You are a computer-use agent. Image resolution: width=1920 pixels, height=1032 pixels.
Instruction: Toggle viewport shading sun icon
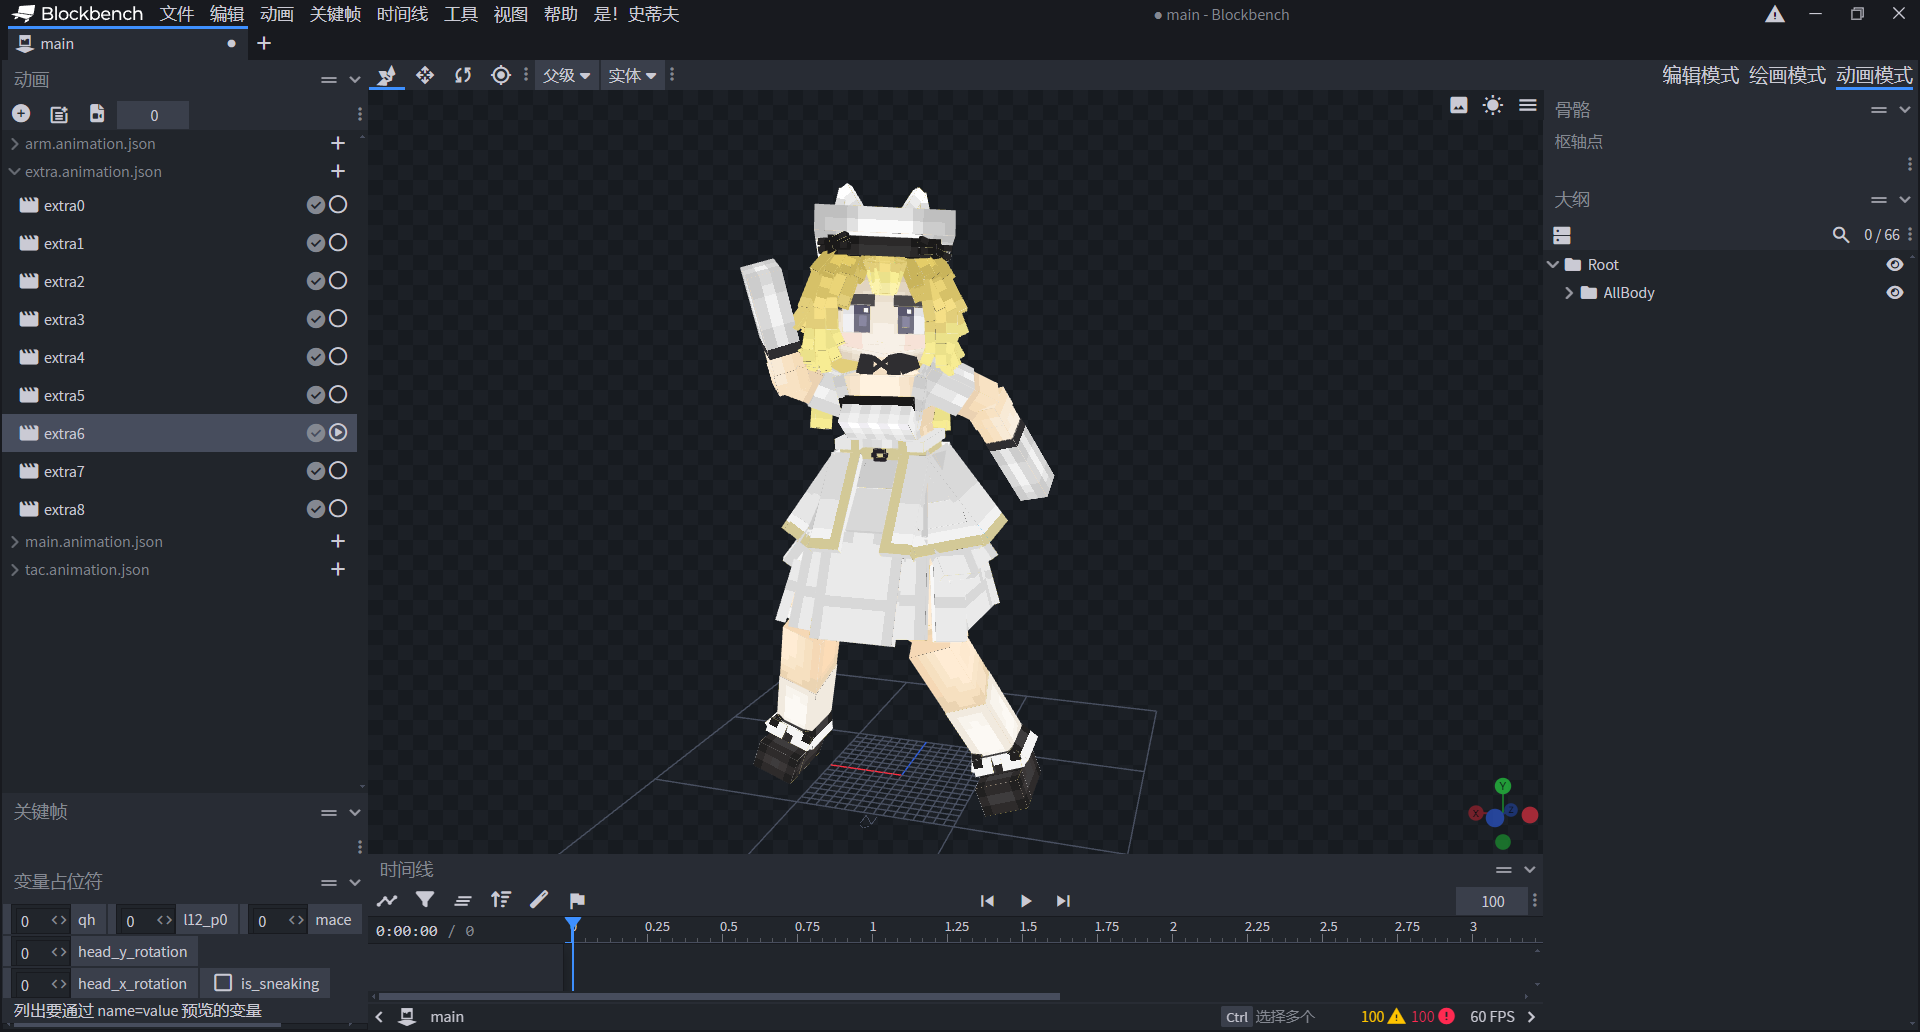[1493, 106]
